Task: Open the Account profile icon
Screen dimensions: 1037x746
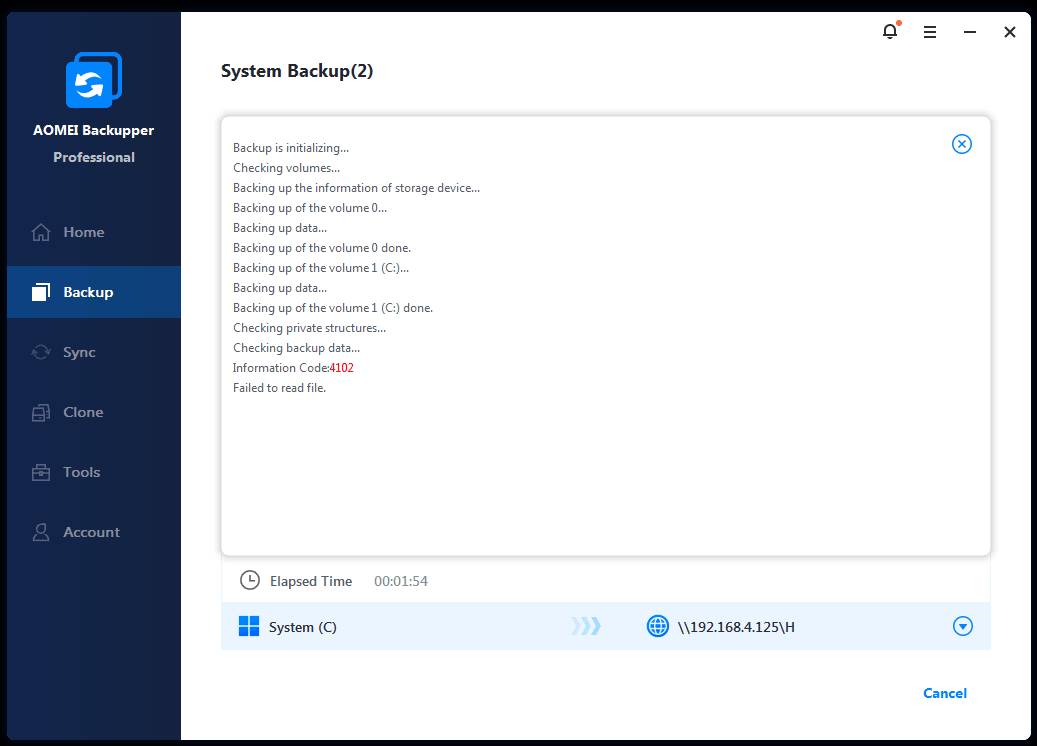Action: (41, 532)
